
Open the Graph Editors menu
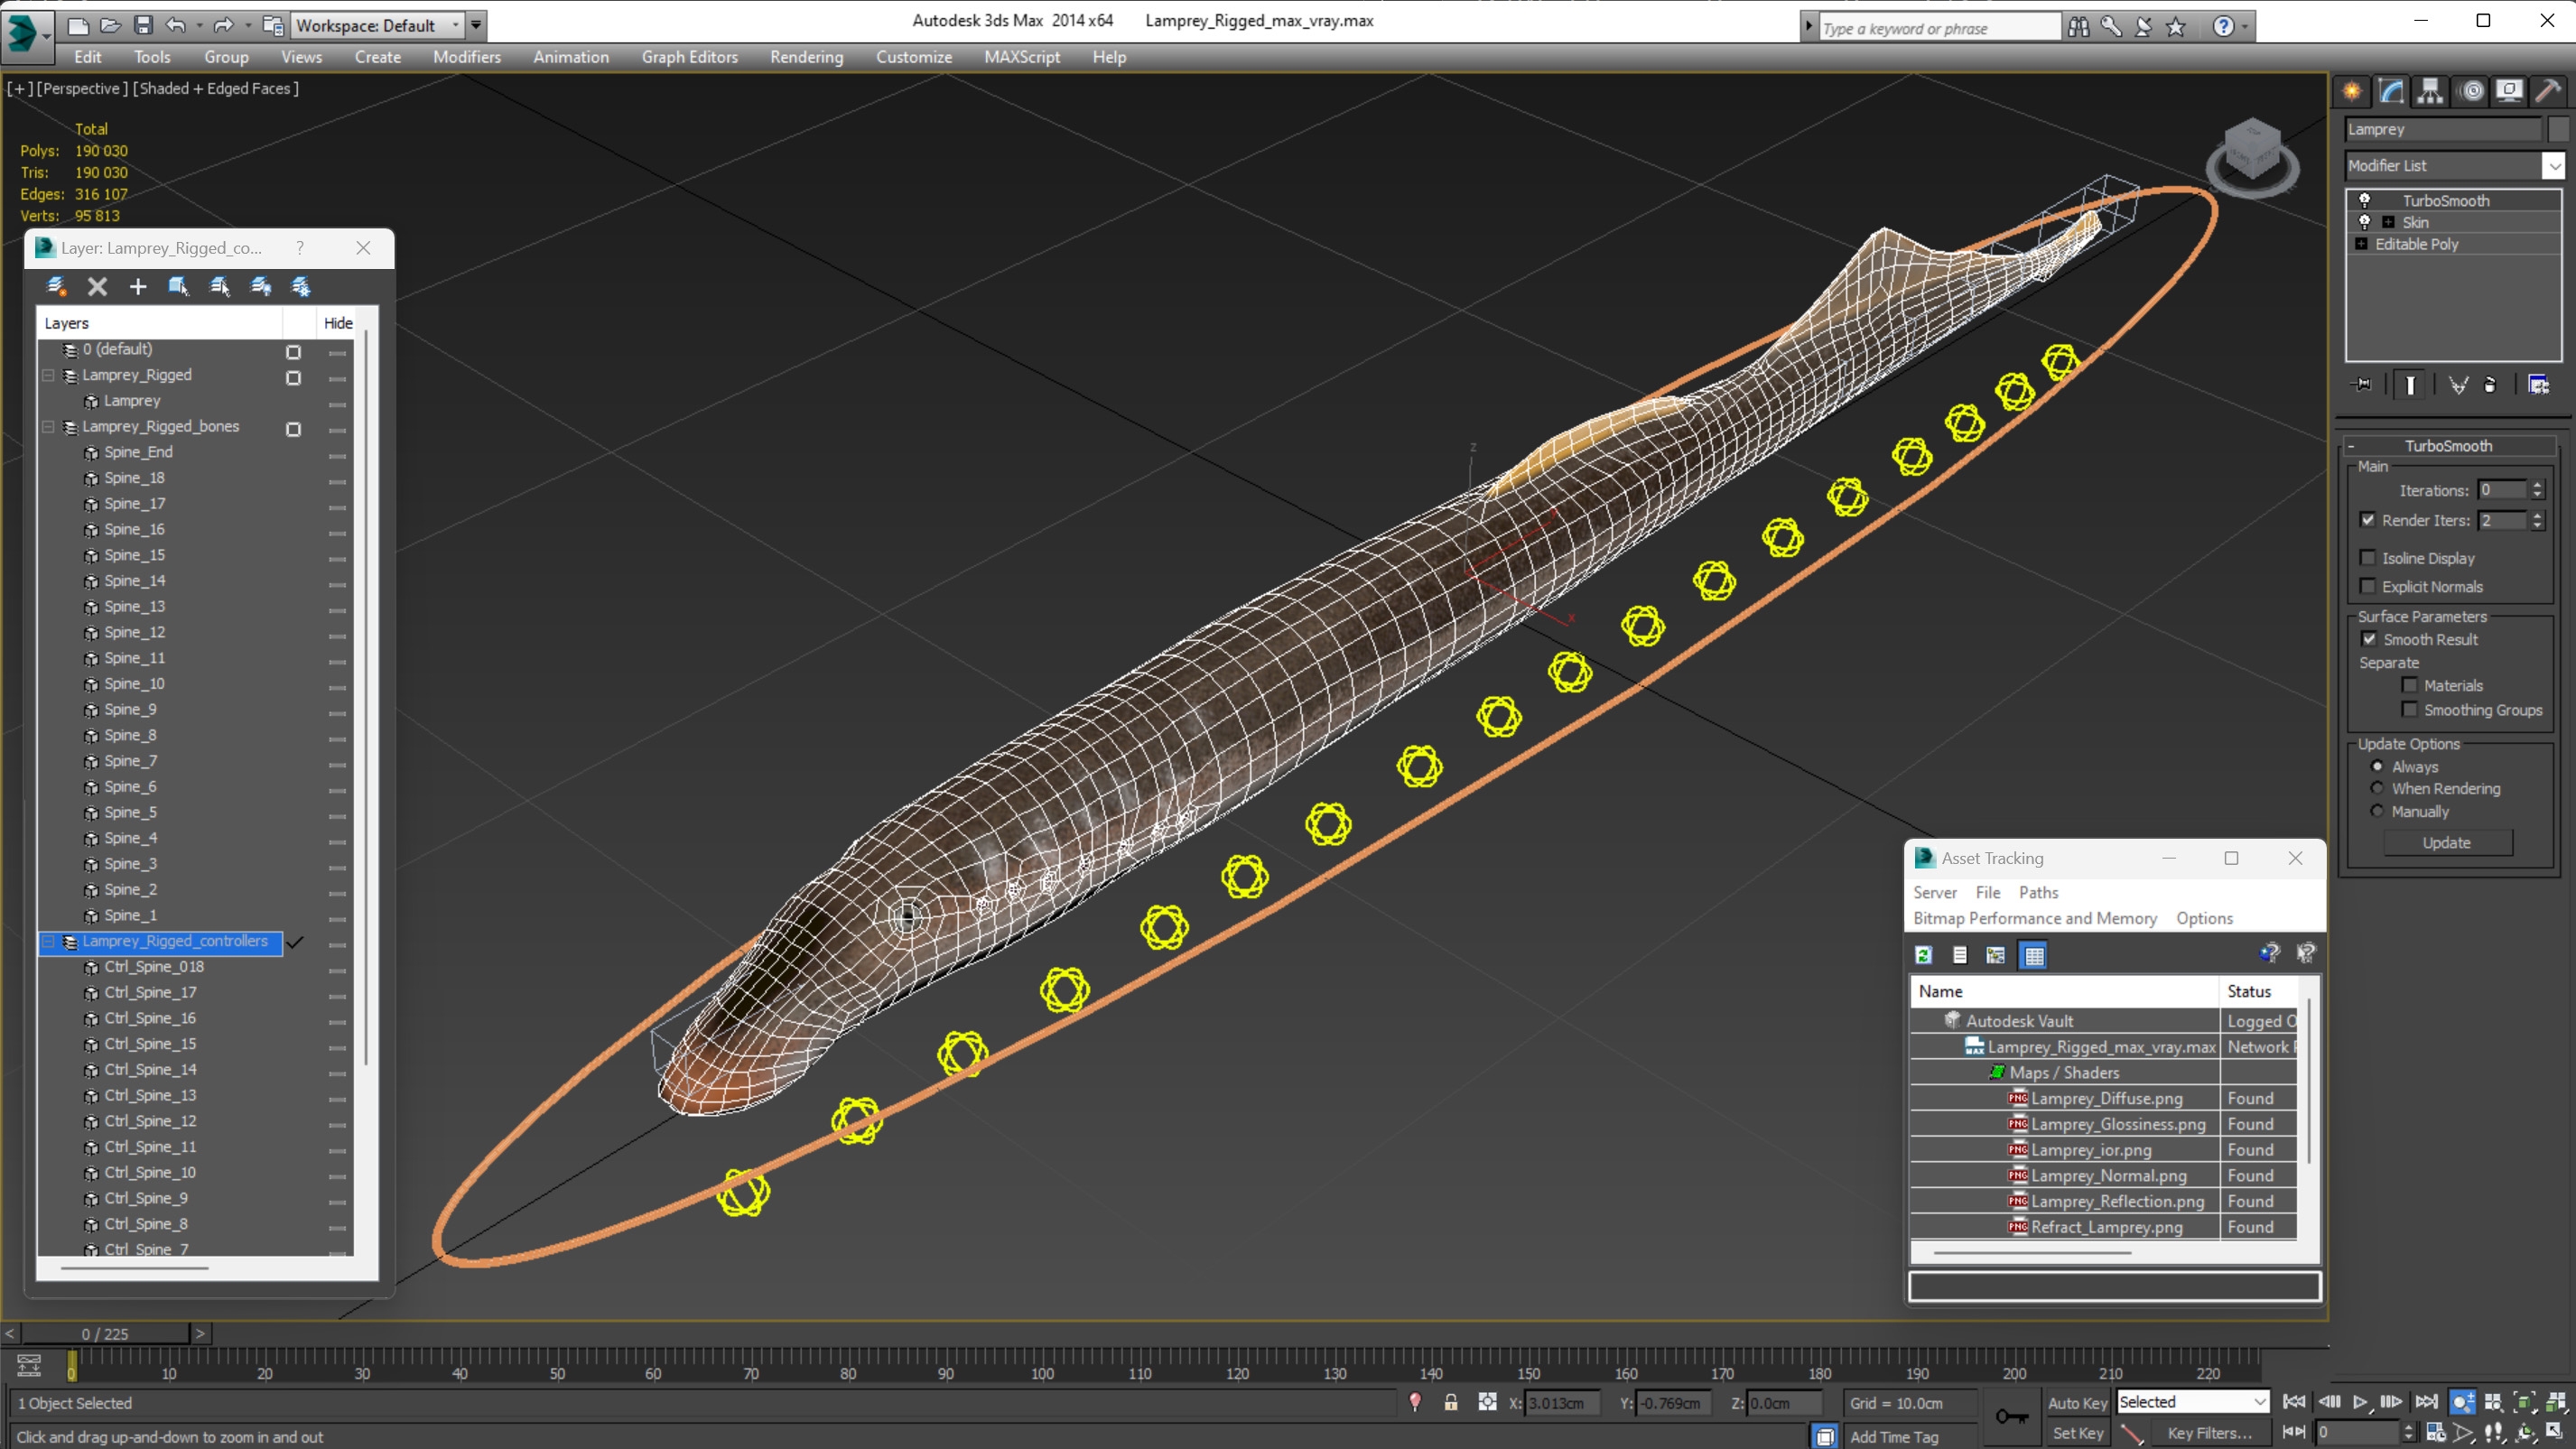(x=689, y=57)
